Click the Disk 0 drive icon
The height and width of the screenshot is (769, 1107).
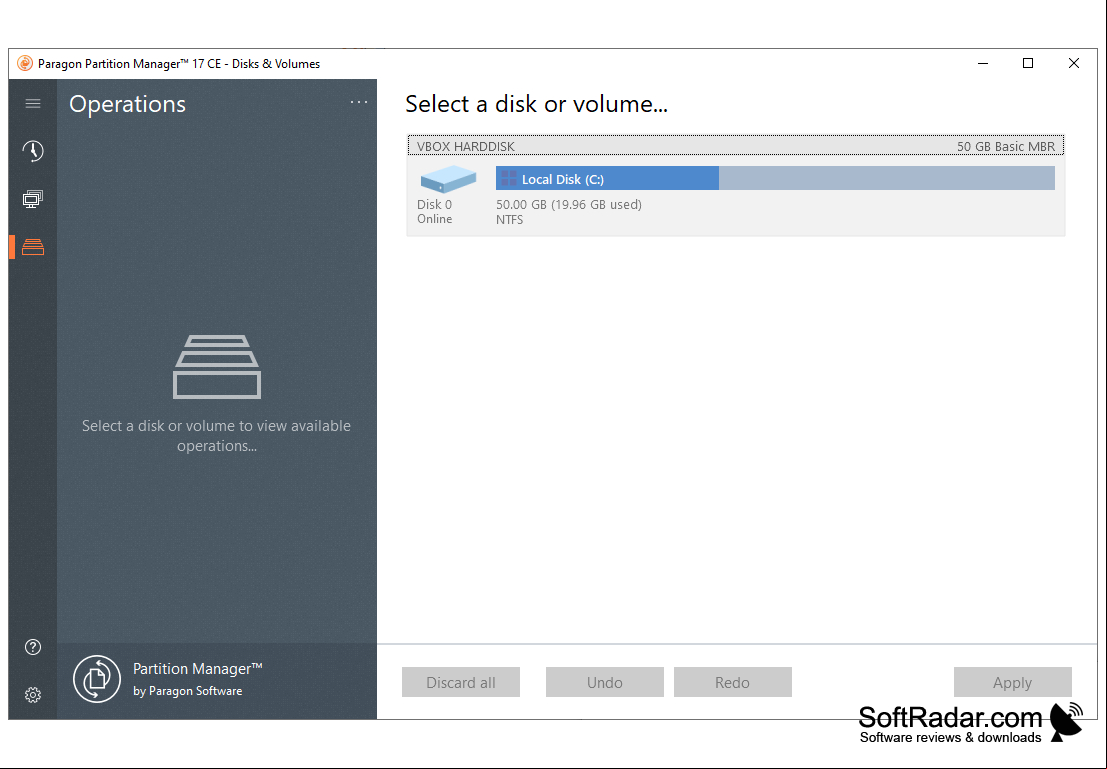tap(448, 179)
